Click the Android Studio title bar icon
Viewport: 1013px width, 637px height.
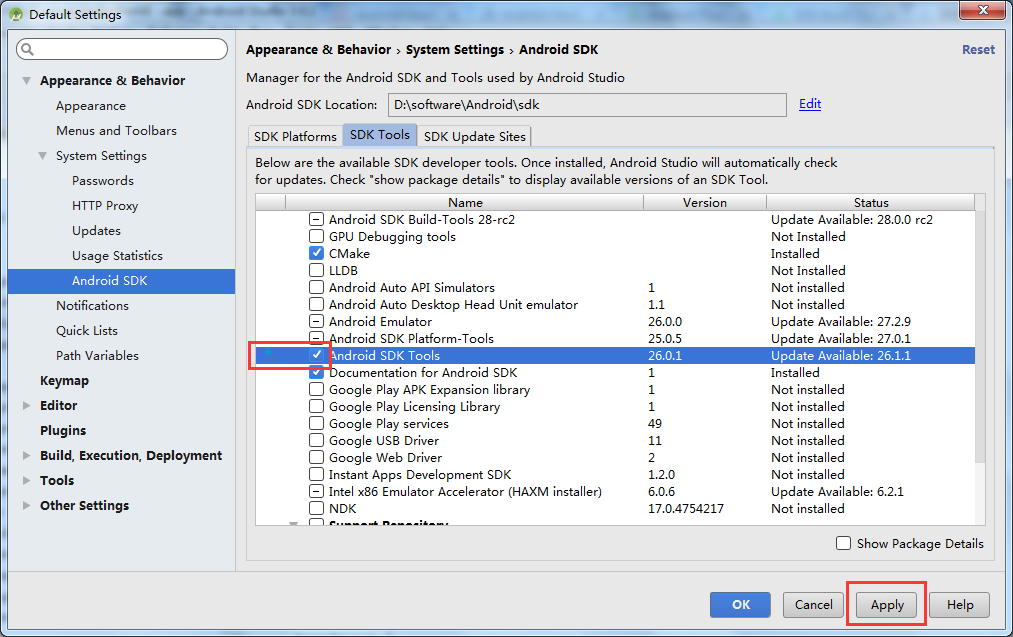(x=16, y=14)
